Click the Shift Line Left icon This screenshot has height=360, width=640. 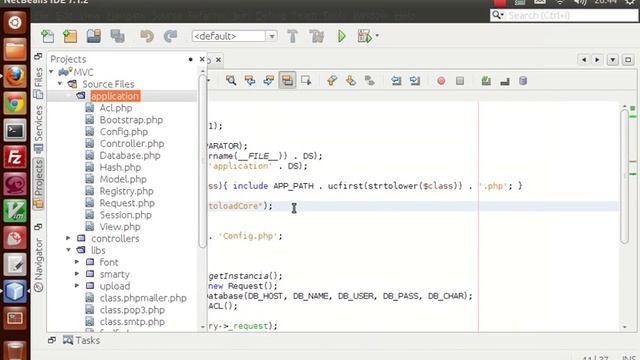pyautogui.click(x=396, y=80)
